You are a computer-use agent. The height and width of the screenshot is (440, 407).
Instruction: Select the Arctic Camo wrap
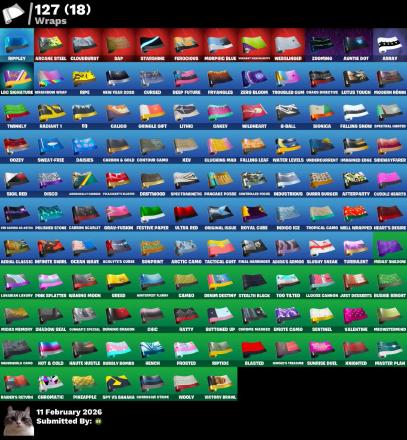click(x=187, y=249)
